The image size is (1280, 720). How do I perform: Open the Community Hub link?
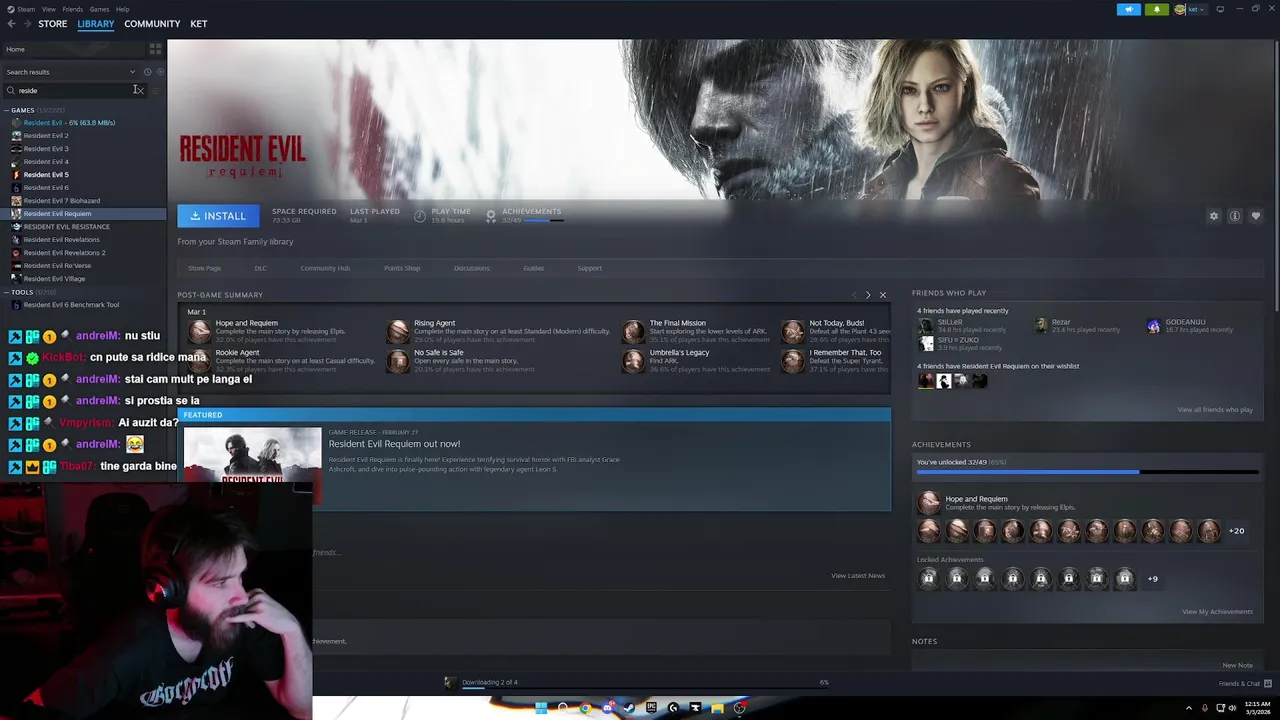(325, 268)
